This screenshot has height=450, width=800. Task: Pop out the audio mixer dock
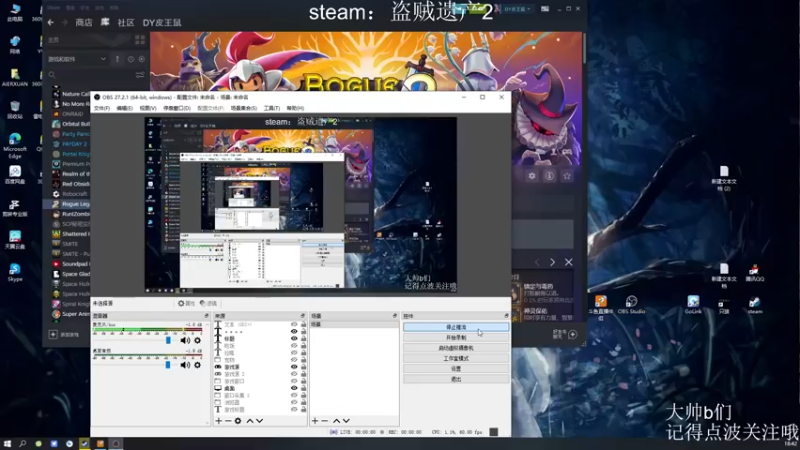click(207, 316)
